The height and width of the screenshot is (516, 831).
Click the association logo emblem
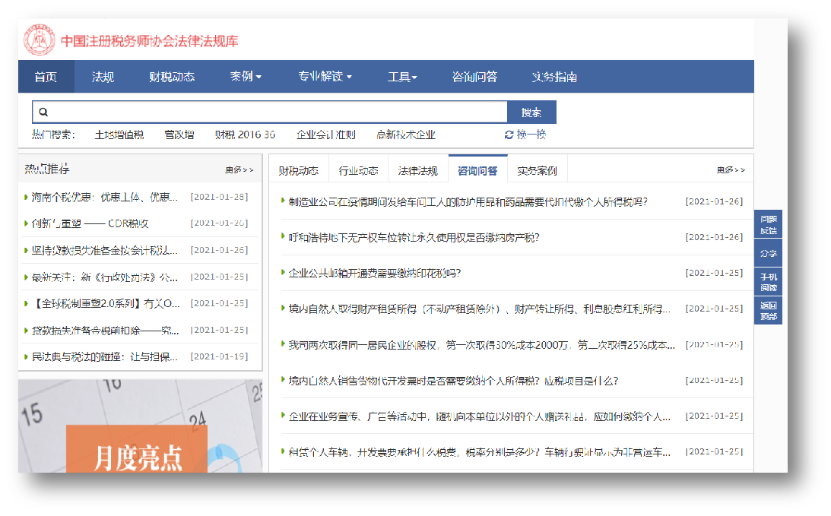39,40
